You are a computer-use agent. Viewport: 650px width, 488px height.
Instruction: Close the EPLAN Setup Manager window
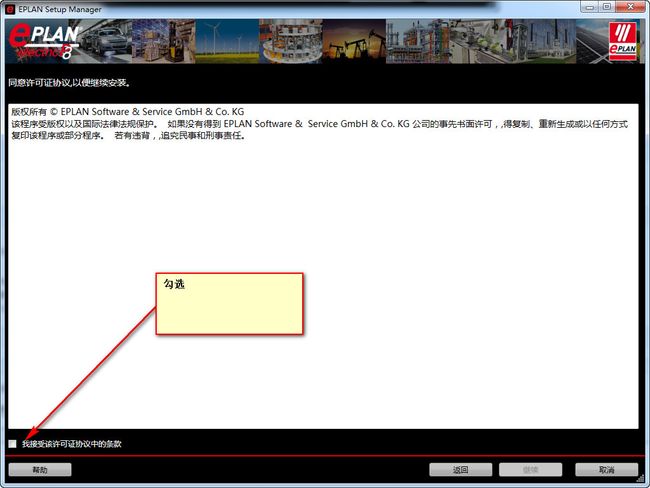point(630,7)
